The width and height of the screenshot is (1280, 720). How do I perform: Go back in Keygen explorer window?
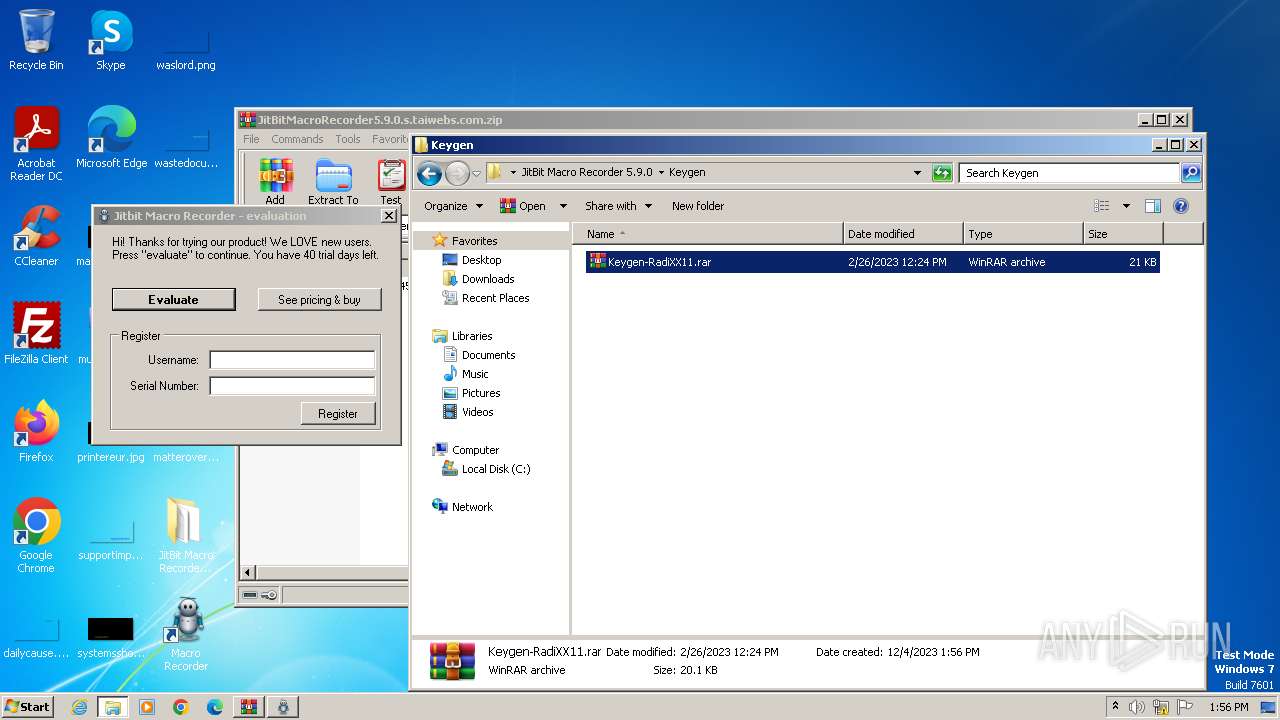pos(429,173)
